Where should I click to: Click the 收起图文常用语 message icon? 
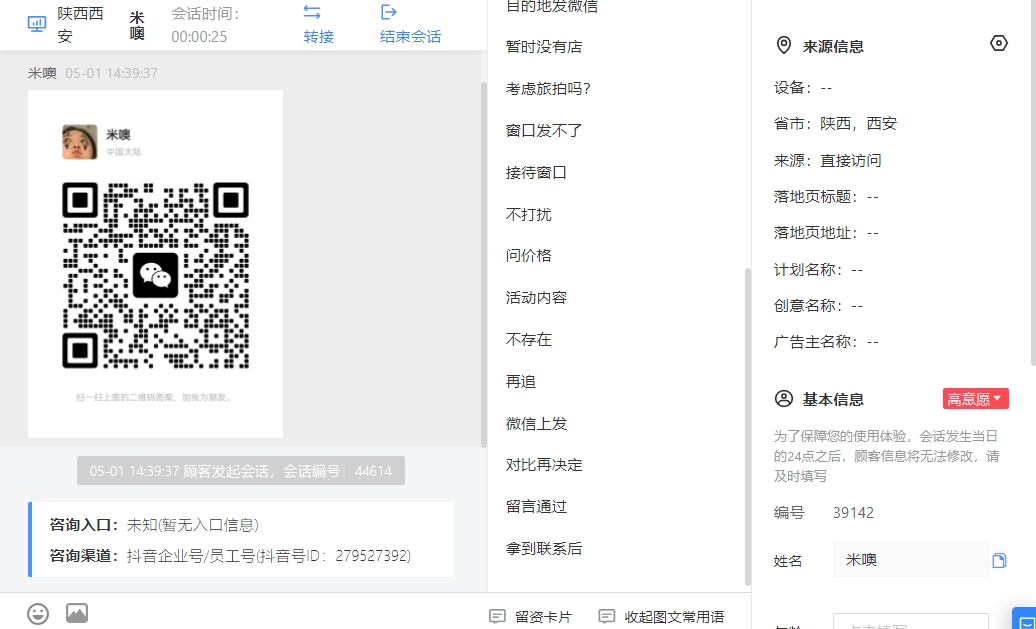point(606,616)
